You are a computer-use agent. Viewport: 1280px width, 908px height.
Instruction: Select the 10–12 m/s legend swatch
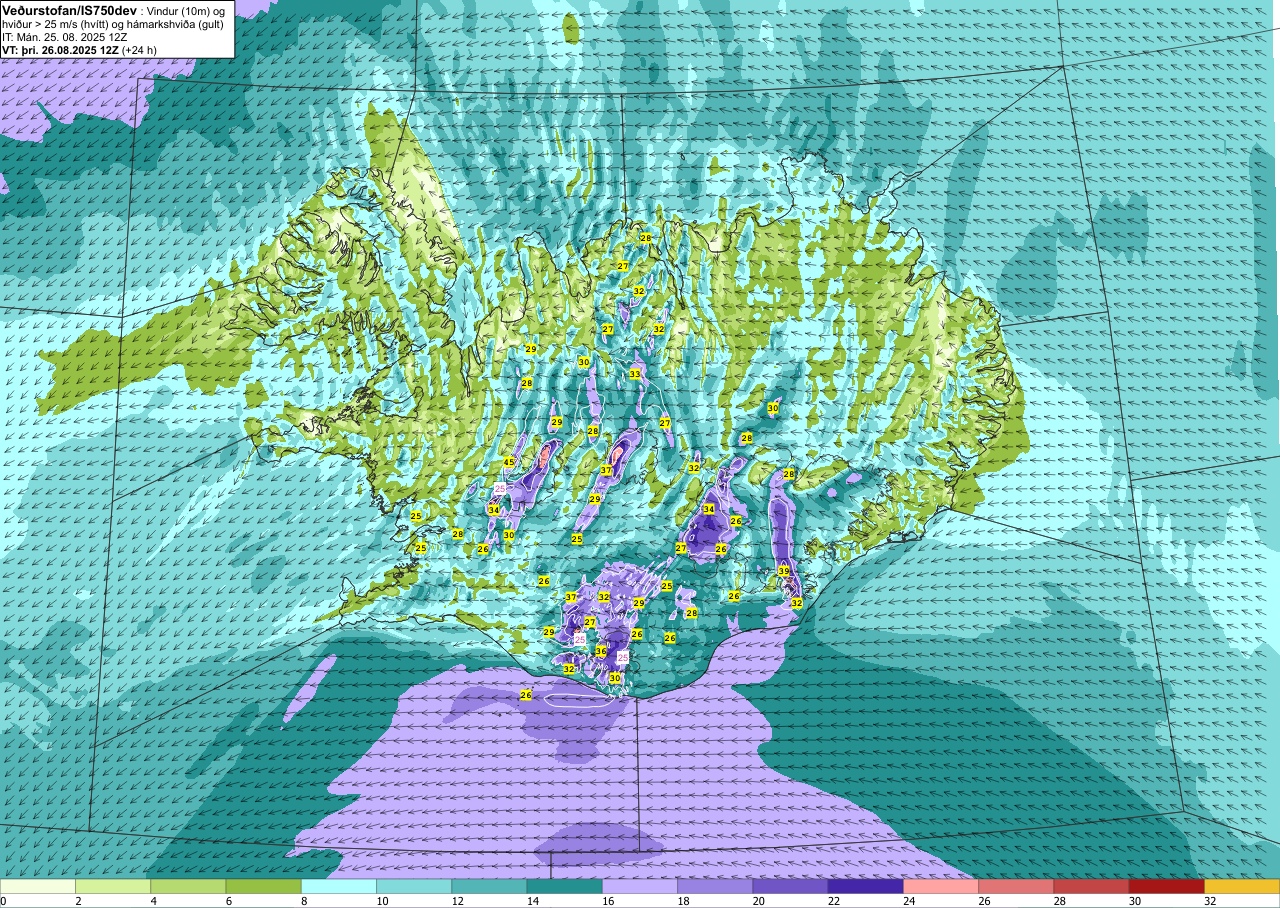414,886
